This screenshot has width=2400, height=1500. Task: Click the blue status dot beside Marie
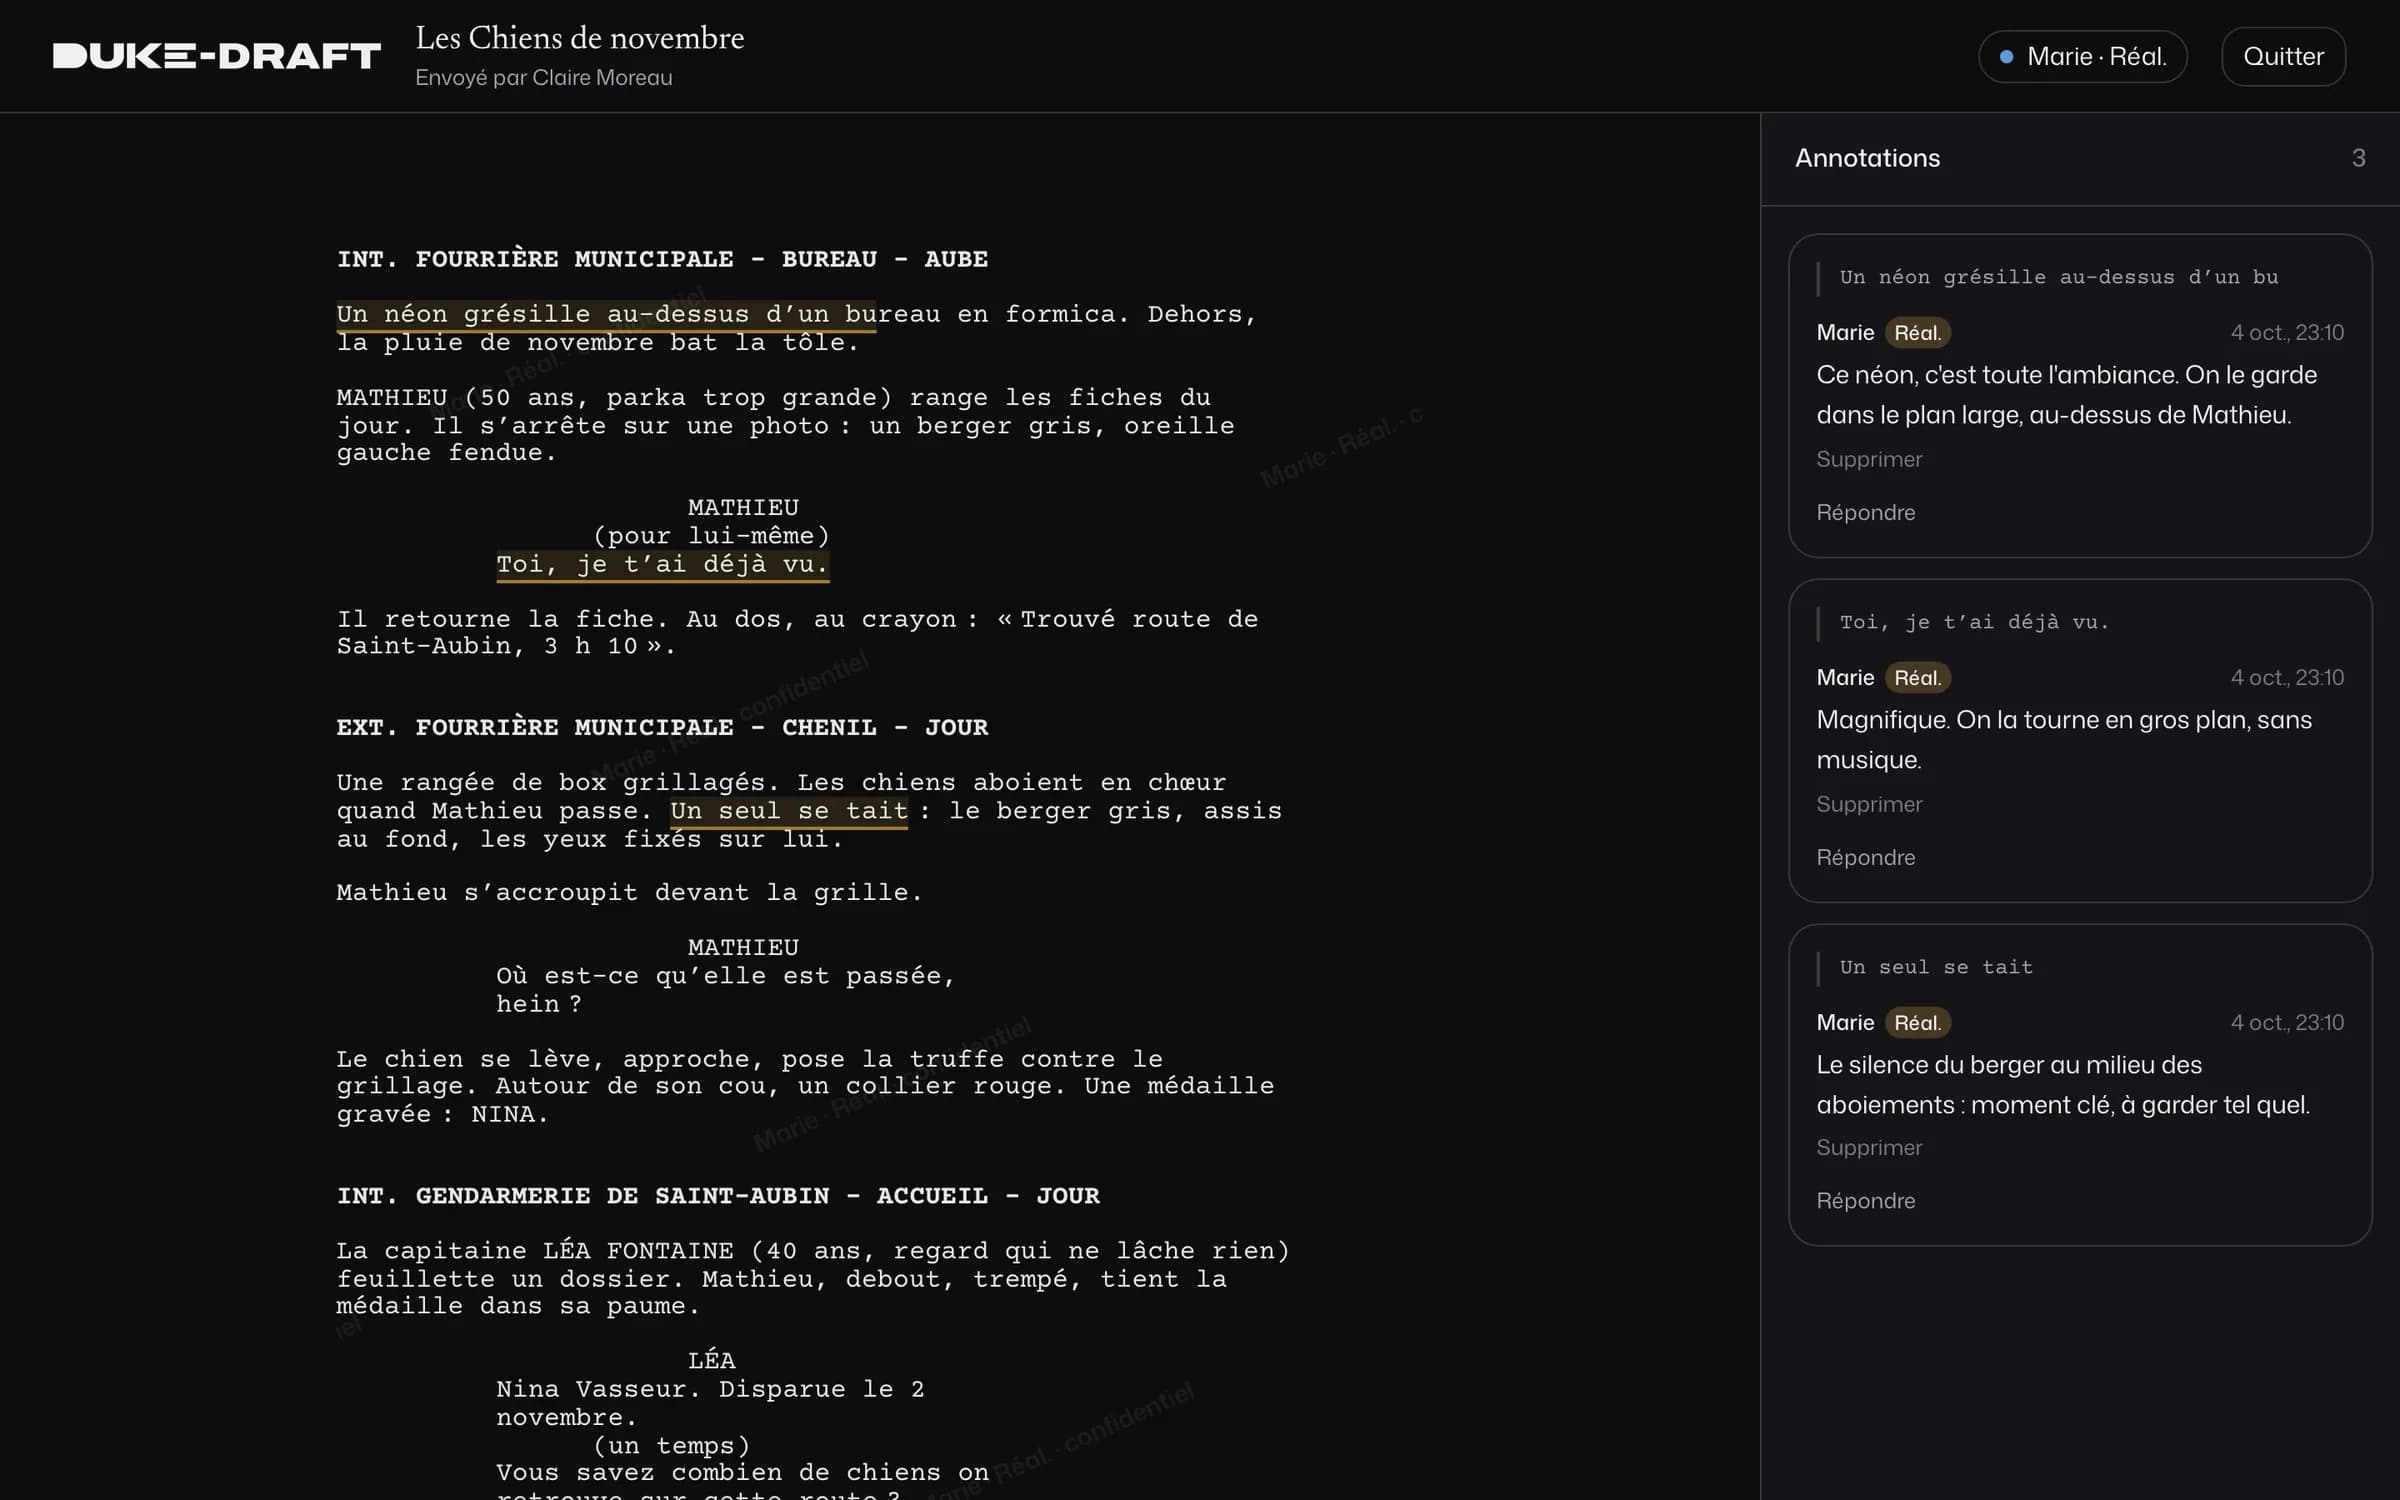tap(2006, 57)
